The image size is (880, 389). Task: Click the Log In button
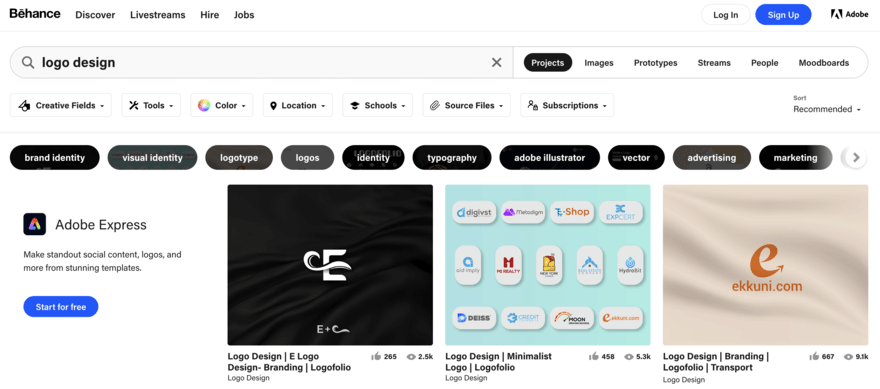click(x=726, y=15)
